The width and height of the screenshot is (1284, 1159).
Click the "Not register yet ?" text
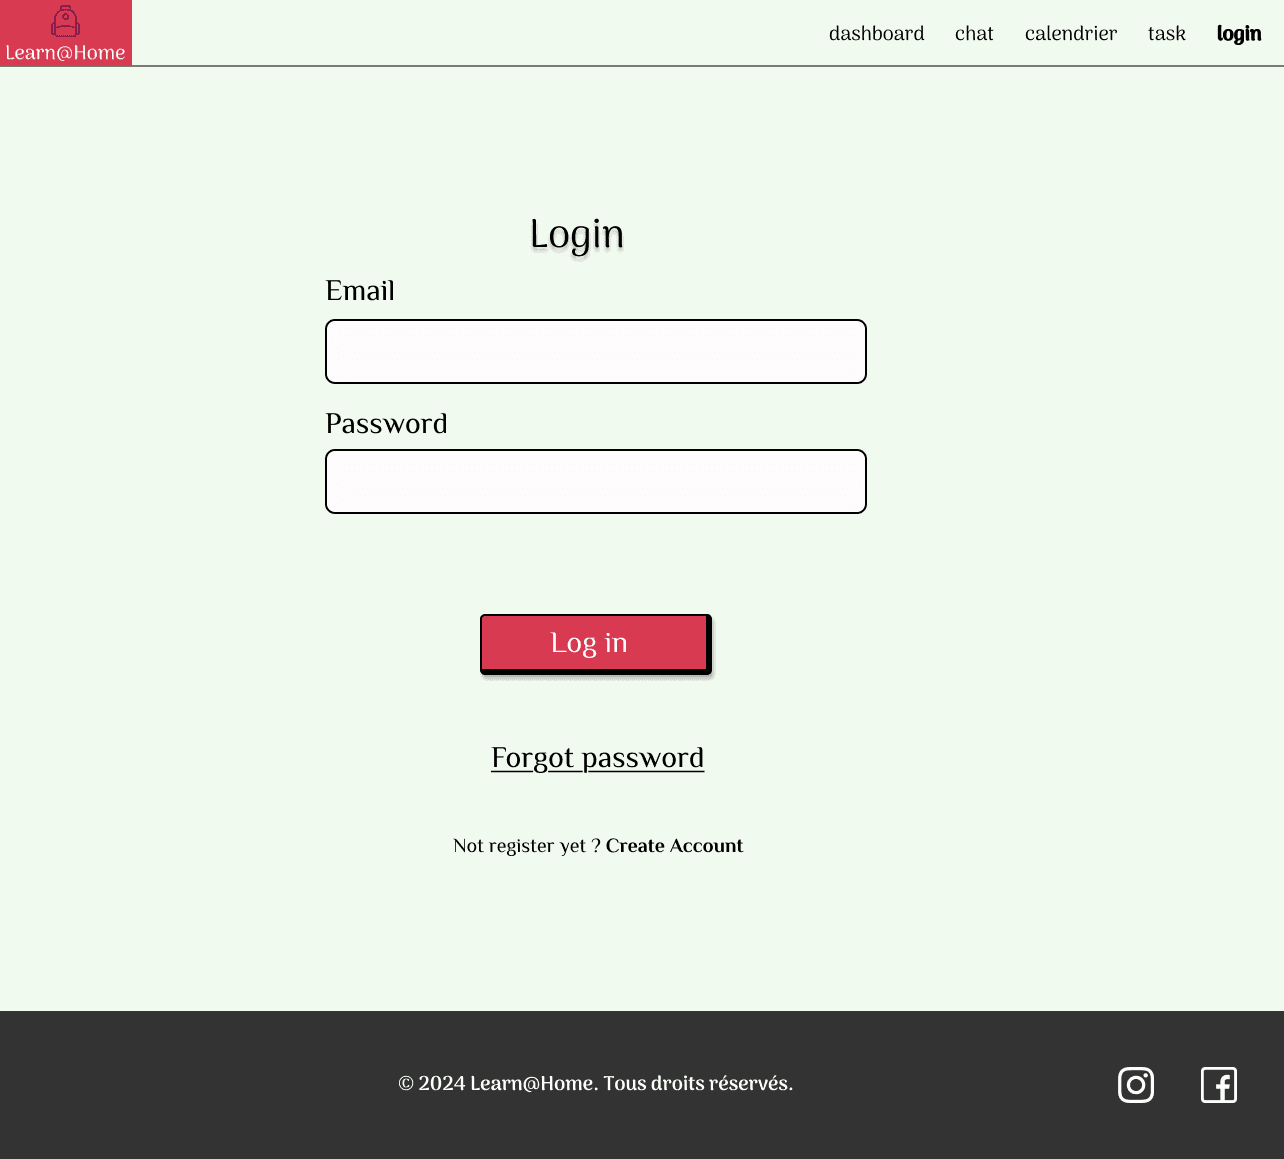526,846
